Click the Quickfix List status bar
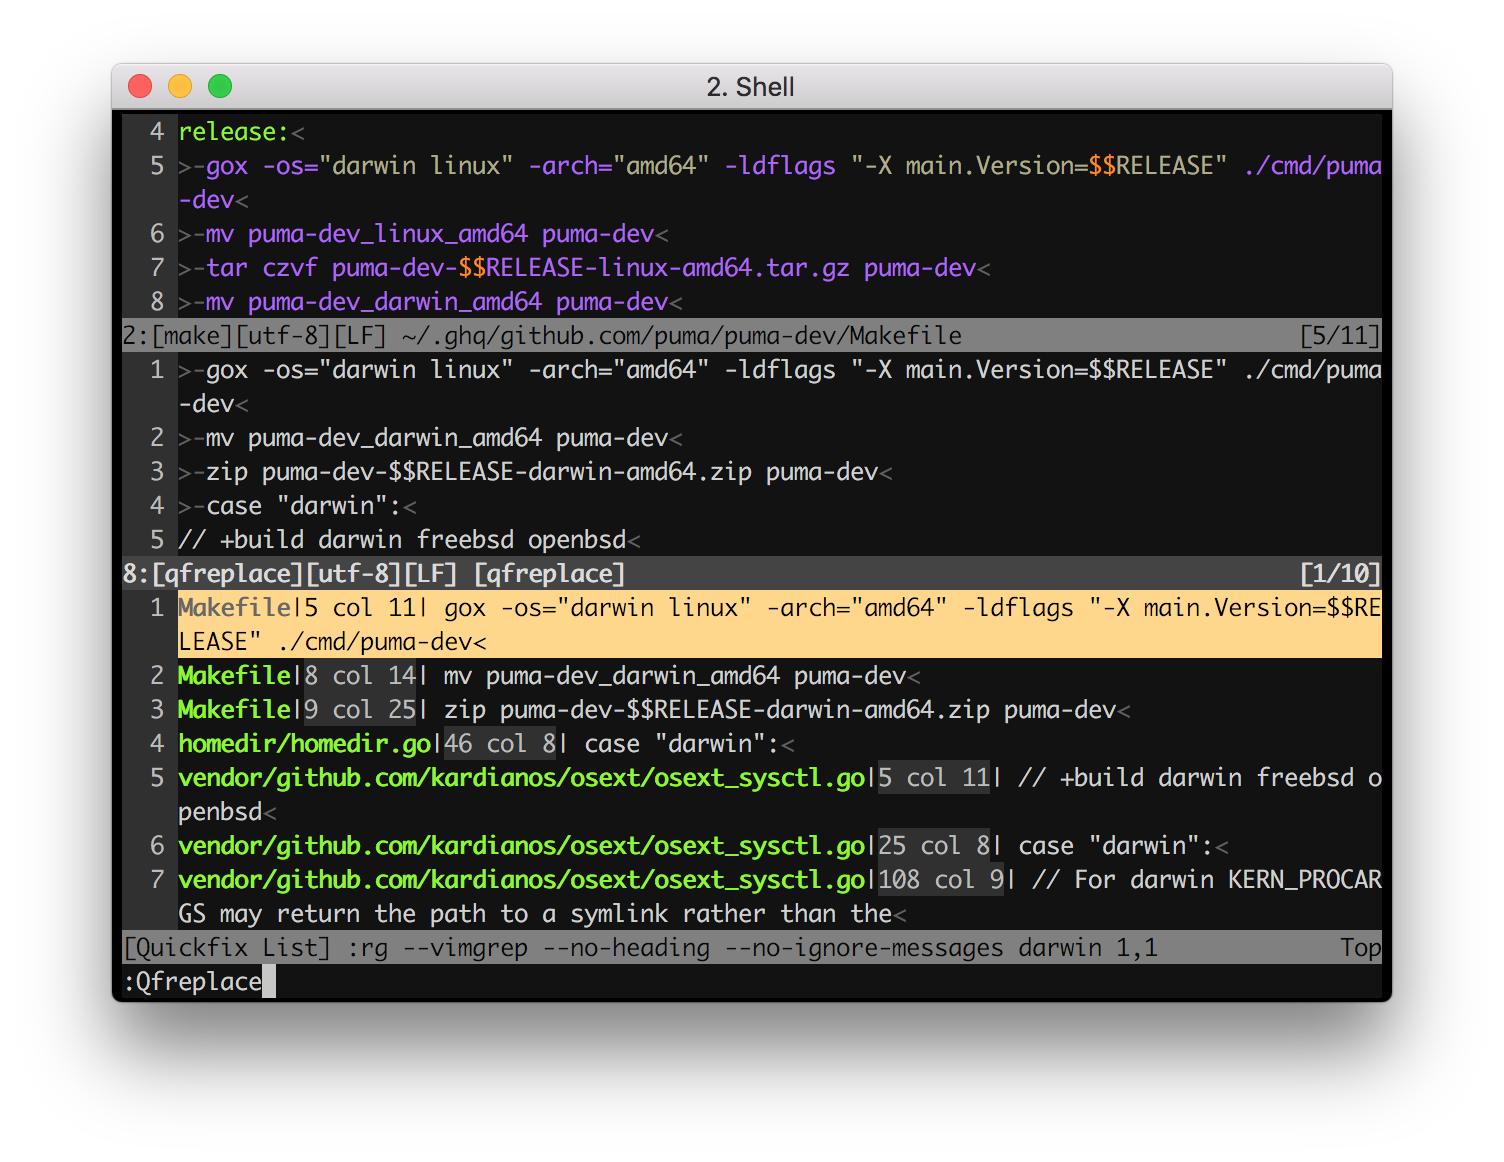Viewport: 1504px width, 1162px height. [752, 948]
